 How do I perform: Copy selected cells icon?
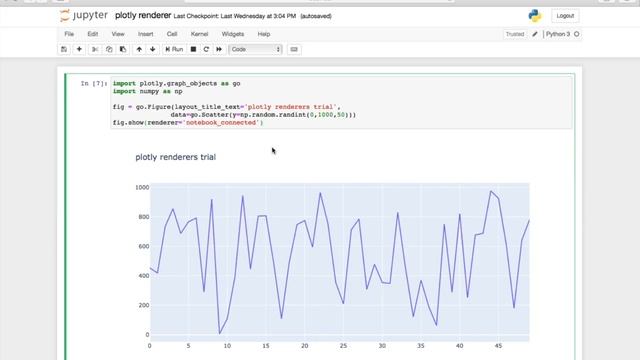coord(109,49)
